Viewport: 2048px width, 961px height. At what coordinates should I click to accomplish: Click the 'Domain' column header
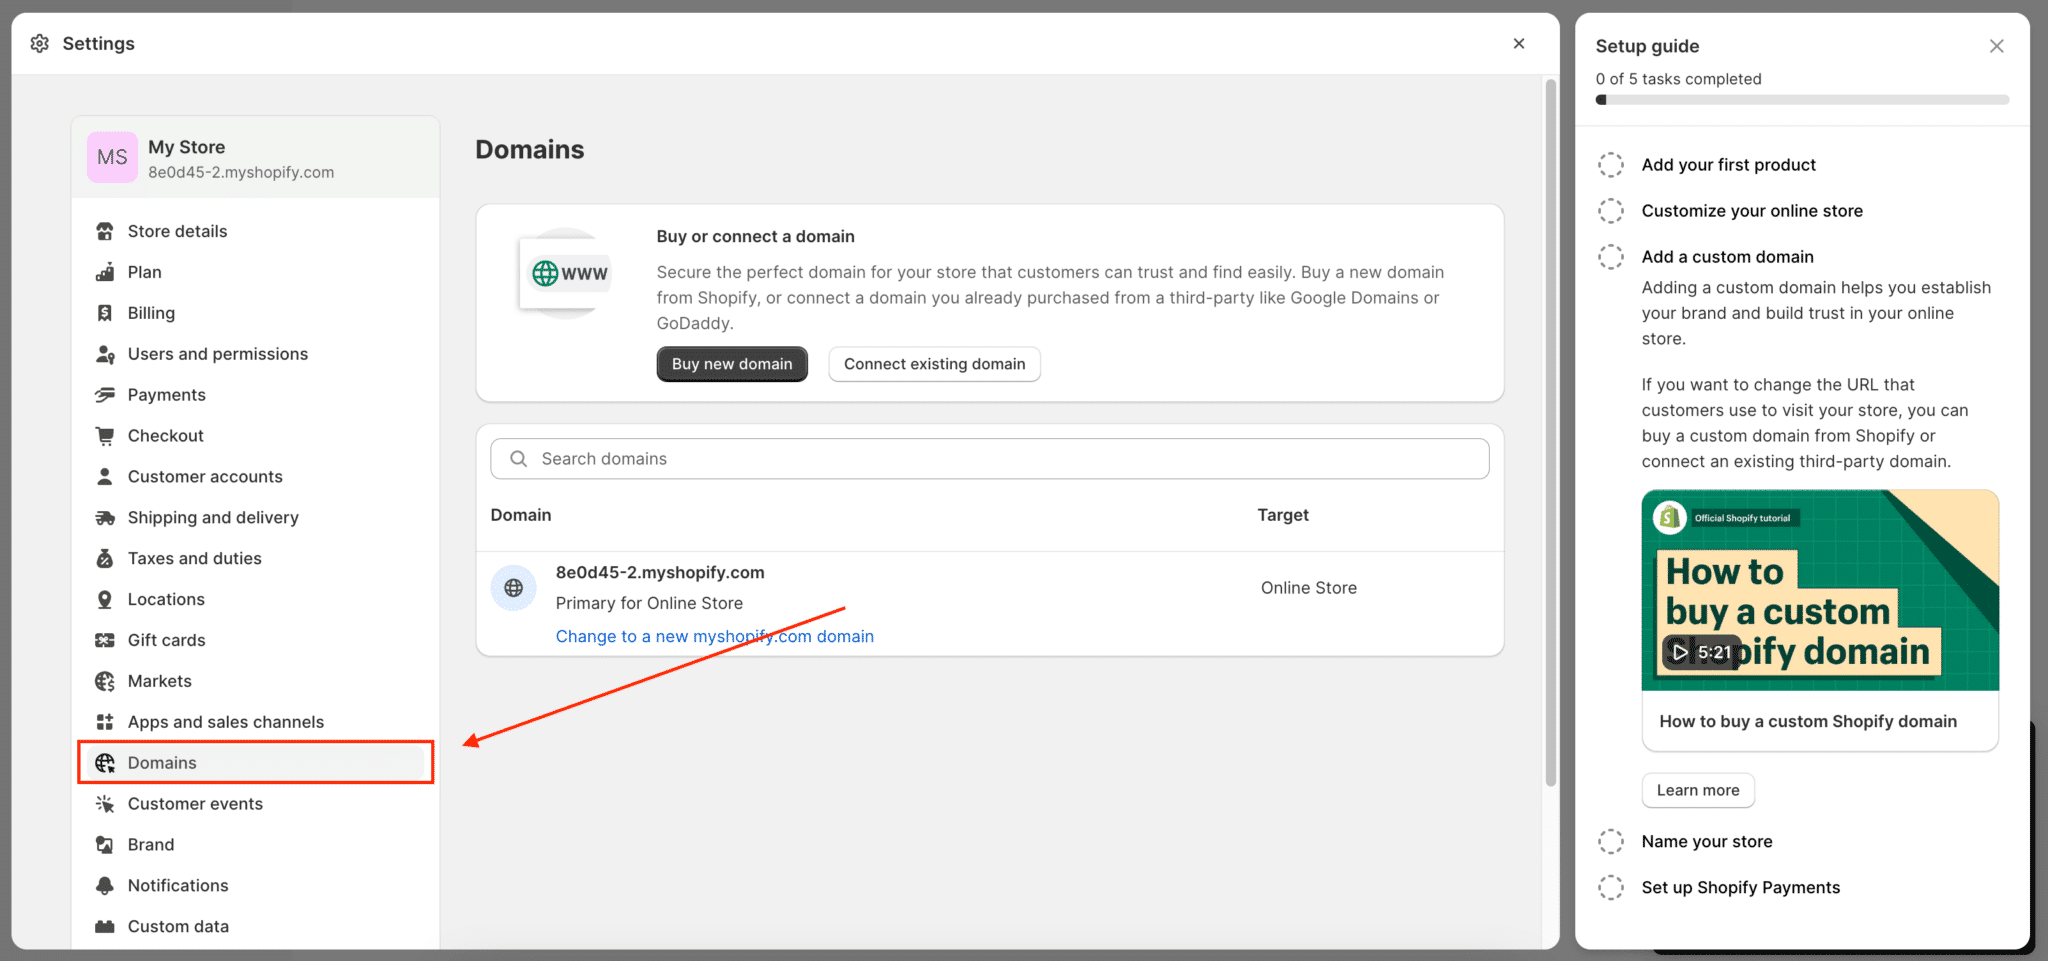tap(521, 515)
